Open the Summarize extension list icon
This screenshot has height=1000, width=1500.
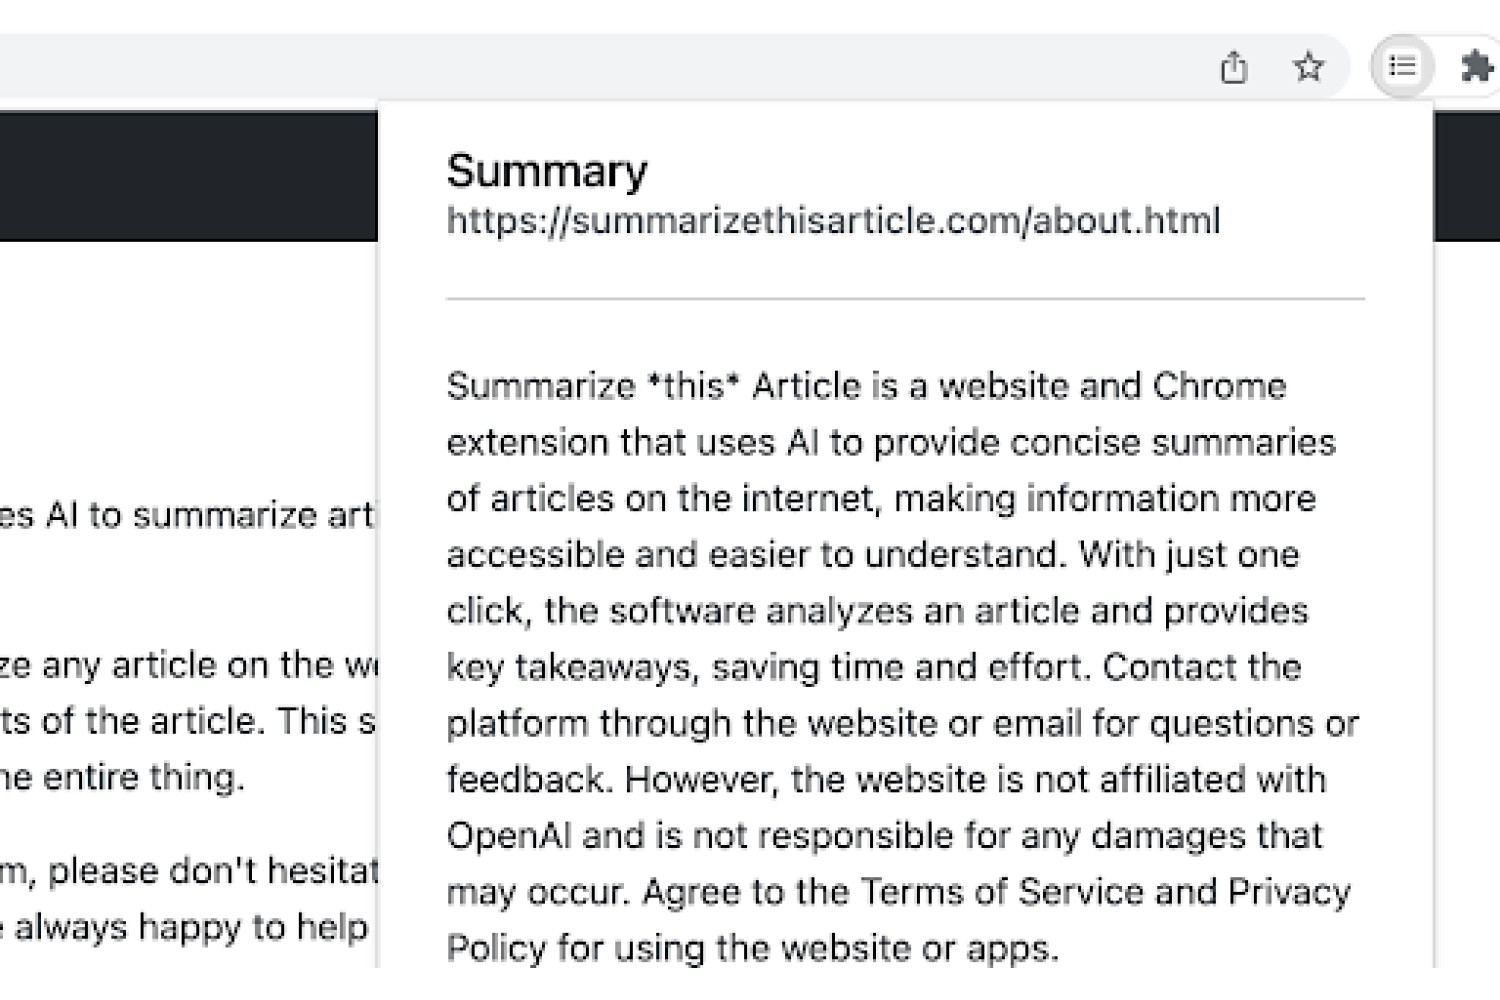(x=1402, y=66)
